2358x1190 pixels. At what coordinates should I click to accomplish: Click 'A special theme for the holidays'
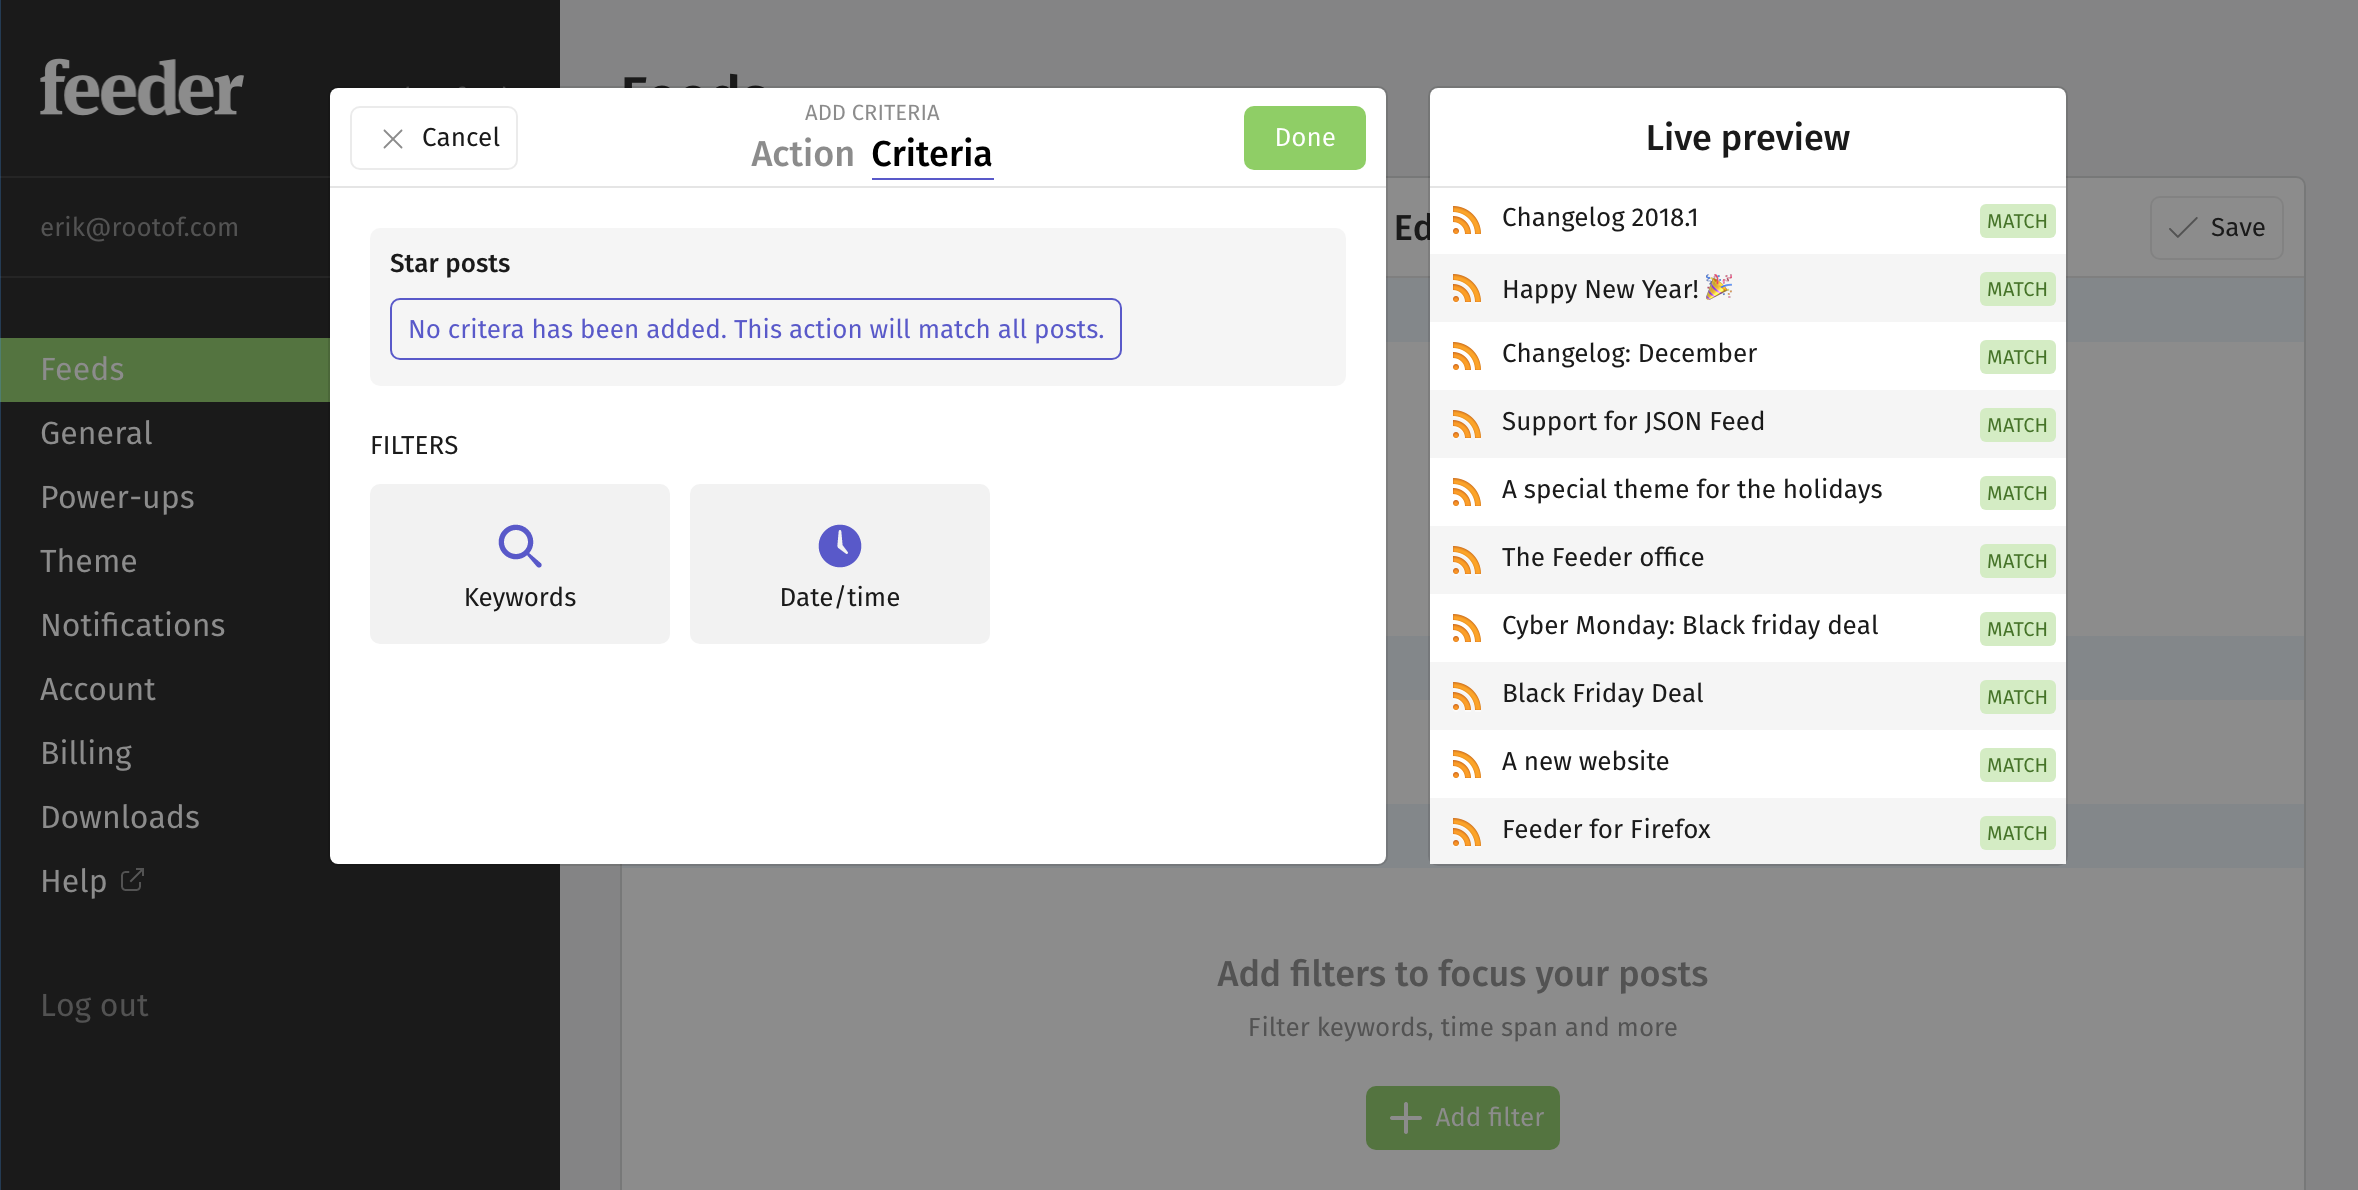click(x=1692, y=490)
